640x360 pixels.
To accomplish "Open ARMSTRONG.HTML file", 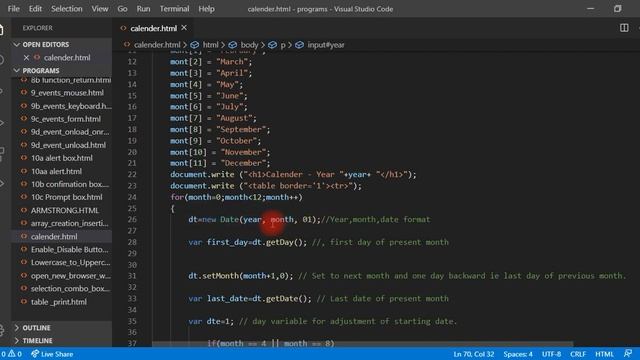I will [64, 210].
